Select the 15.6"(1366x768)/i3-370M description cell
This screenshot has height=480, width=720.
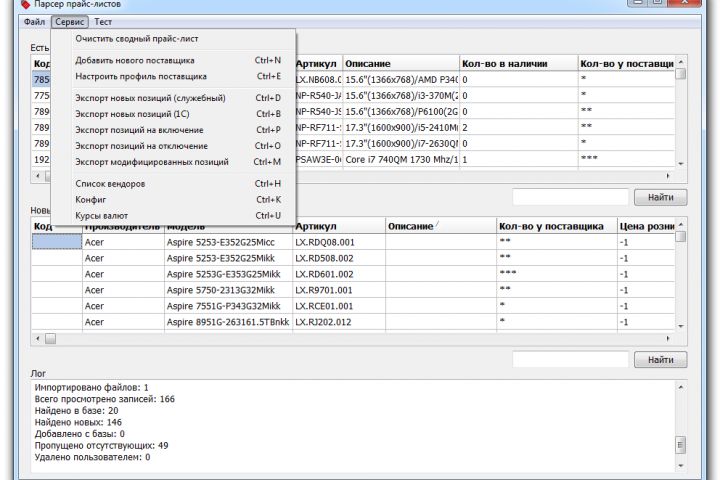pyautogui.click(x=400, y=96)
